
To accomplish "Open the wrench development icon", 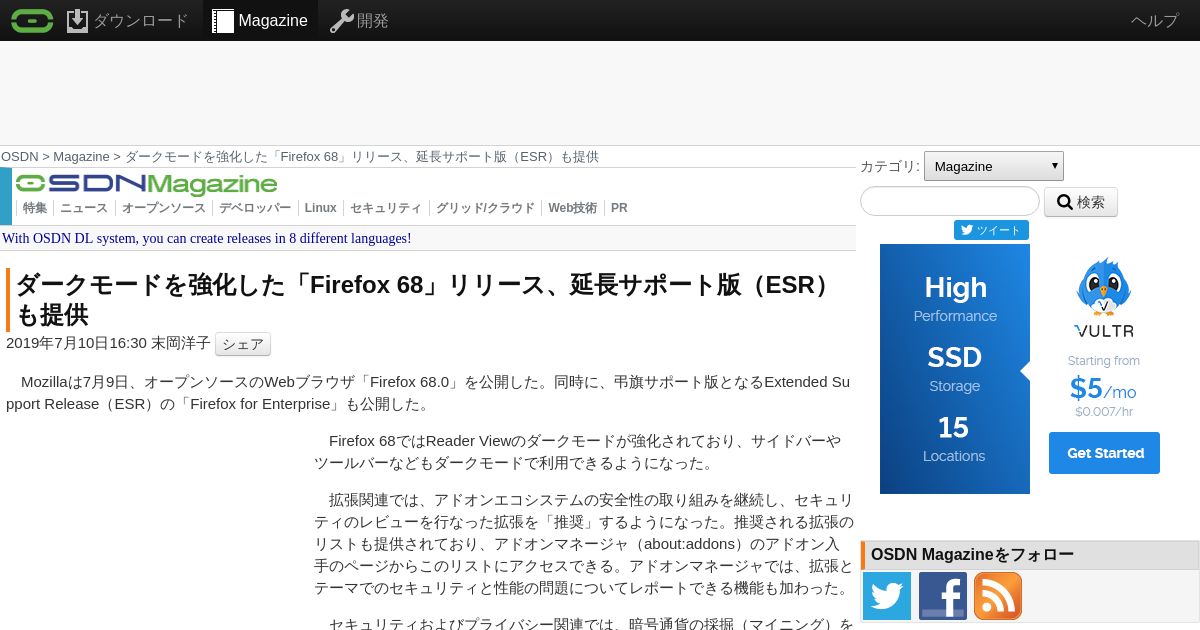I will [x=341, y=20].
